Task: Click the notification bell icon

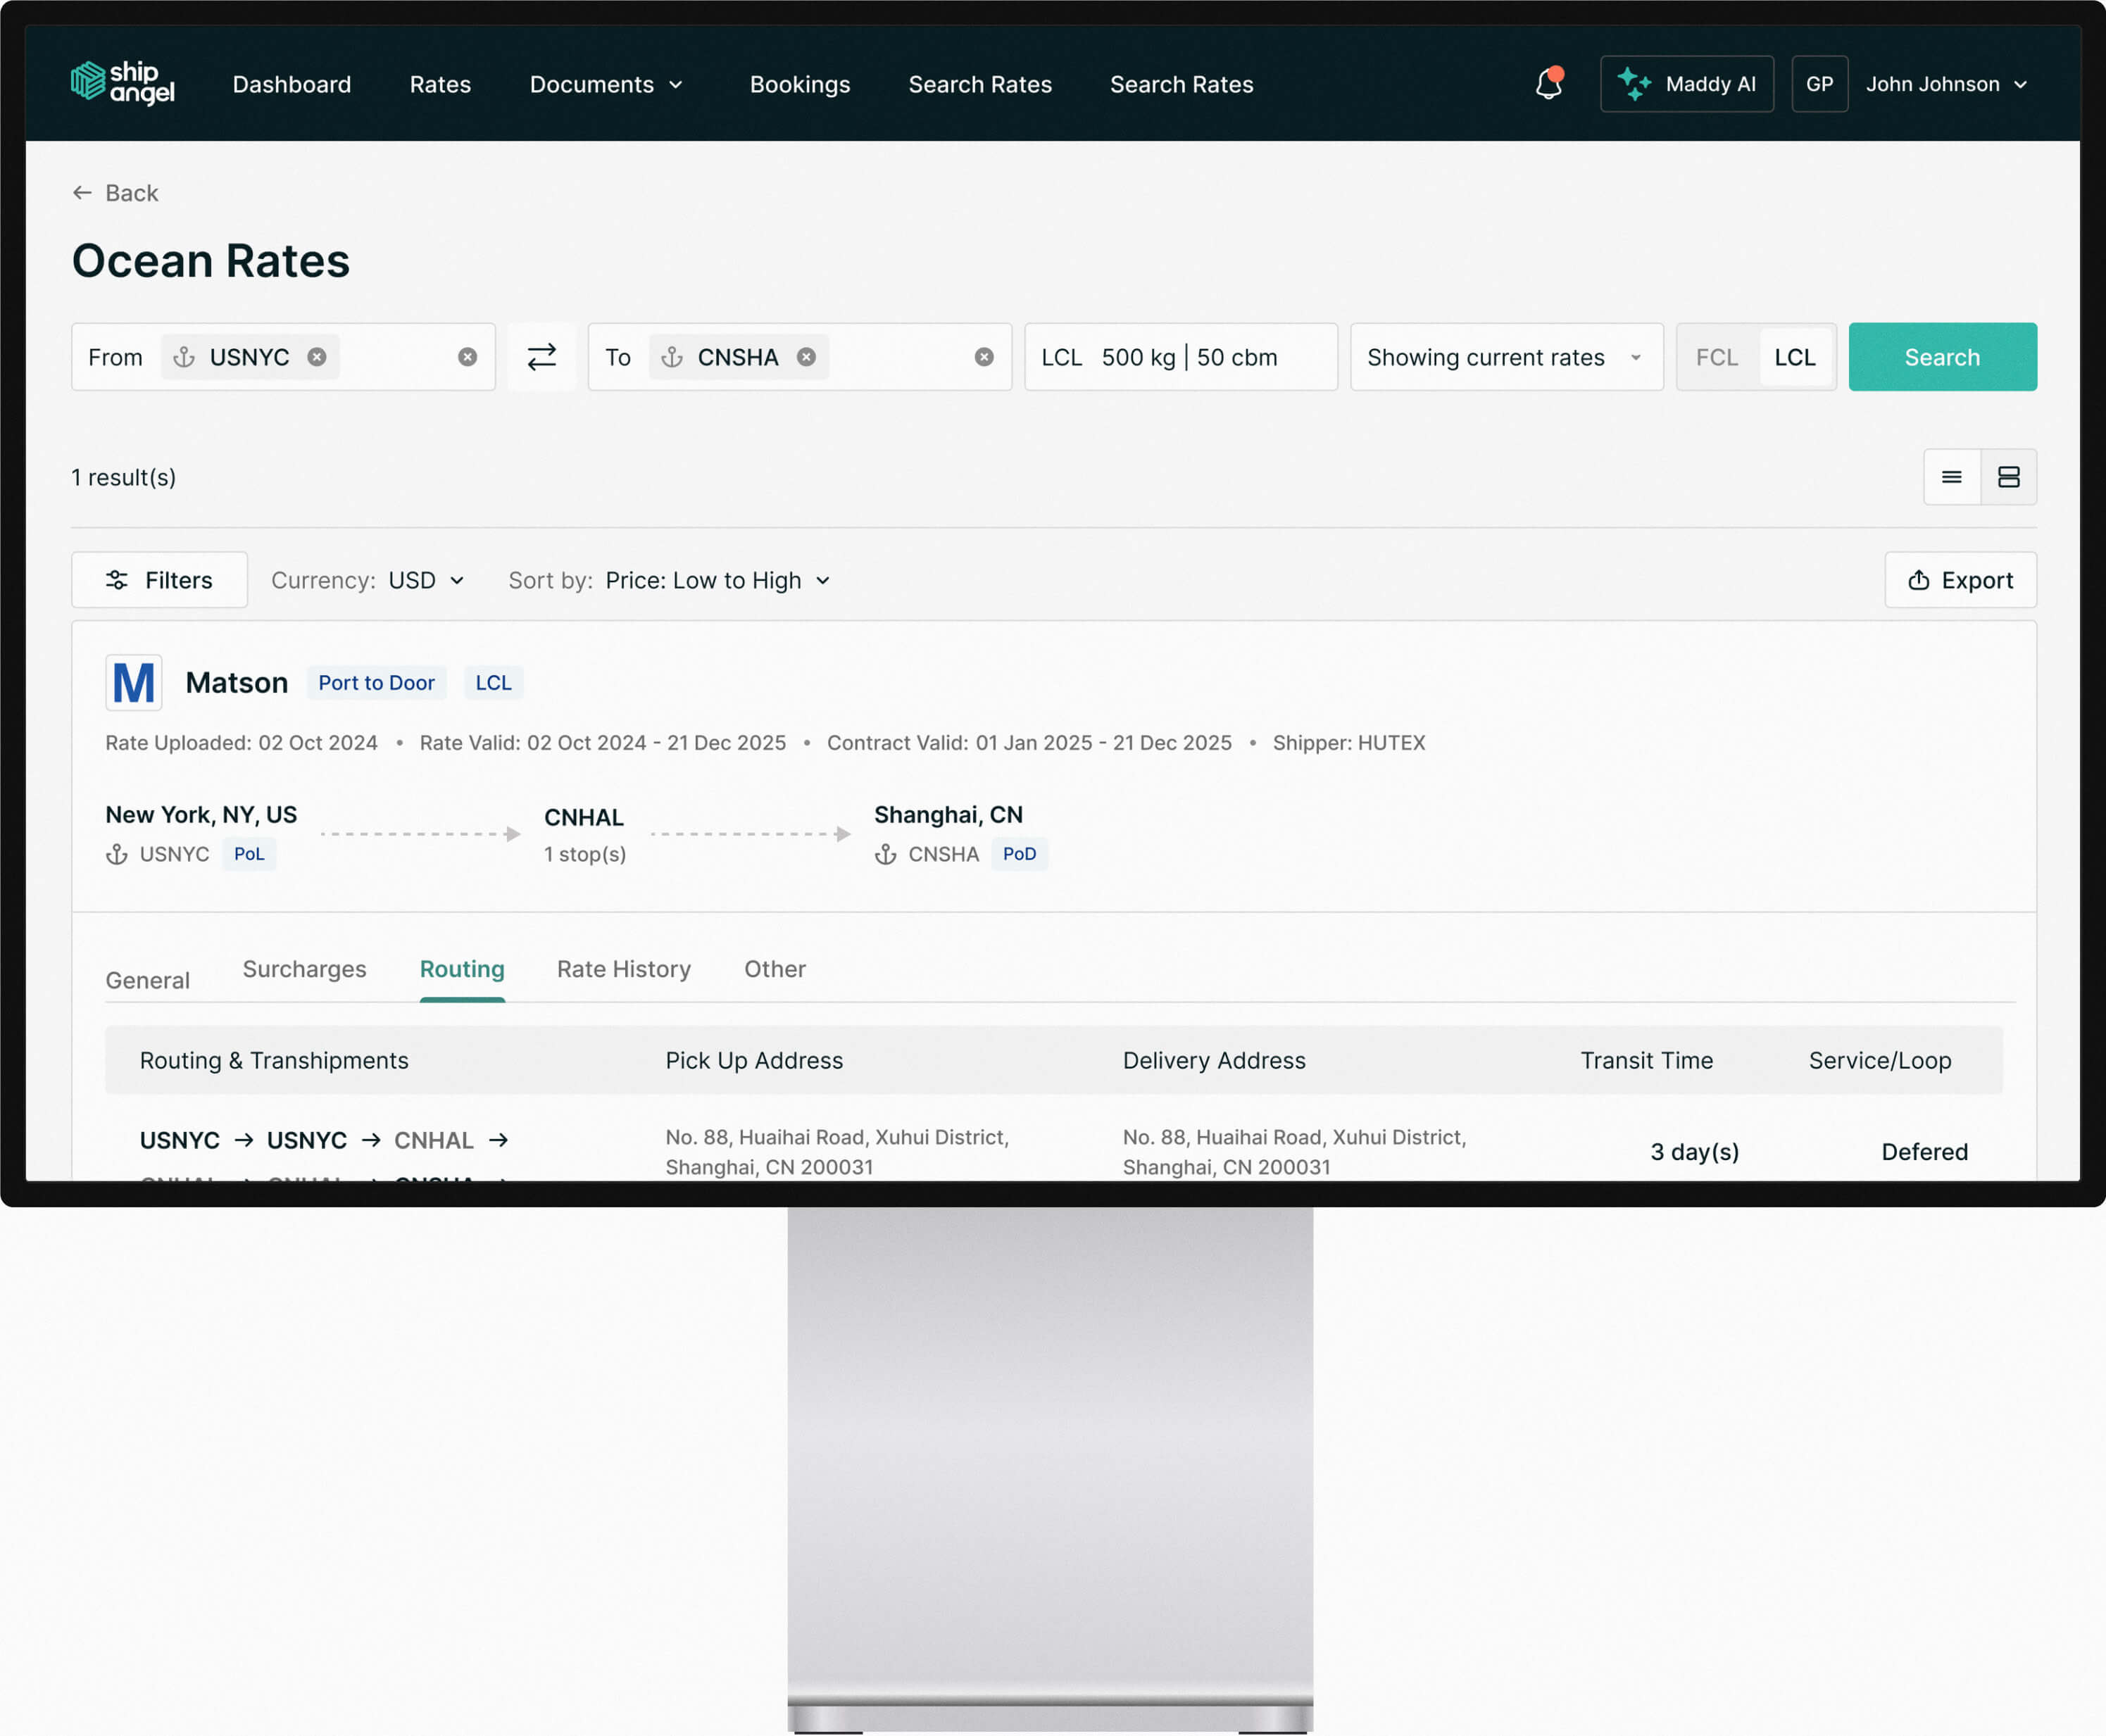Action: click(x=1548, y=84)
